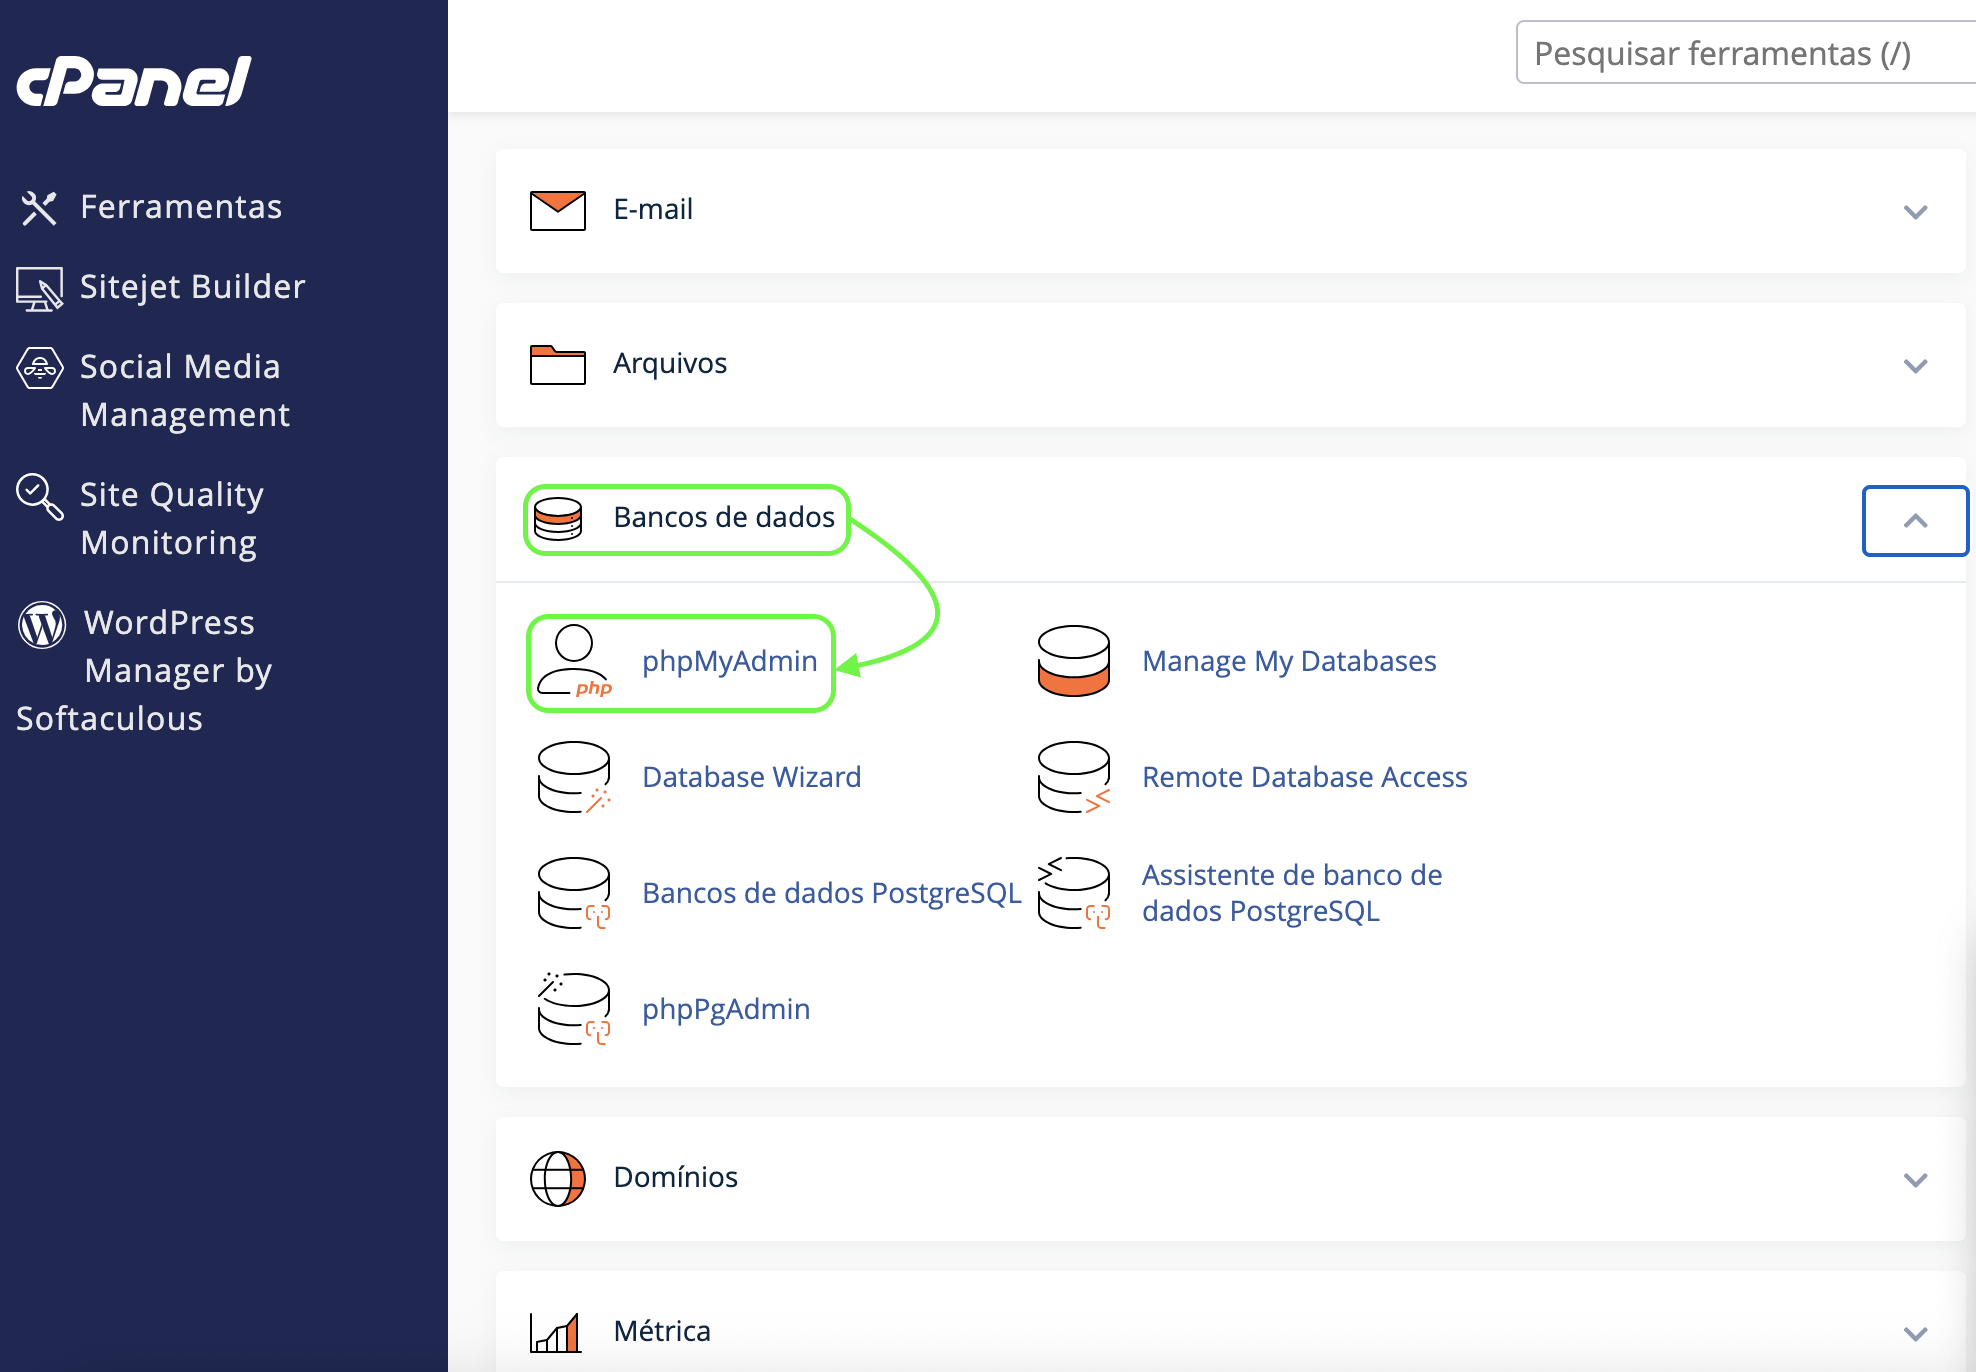
Task: Click the Arquivos section title
Action: coord(670,364)
